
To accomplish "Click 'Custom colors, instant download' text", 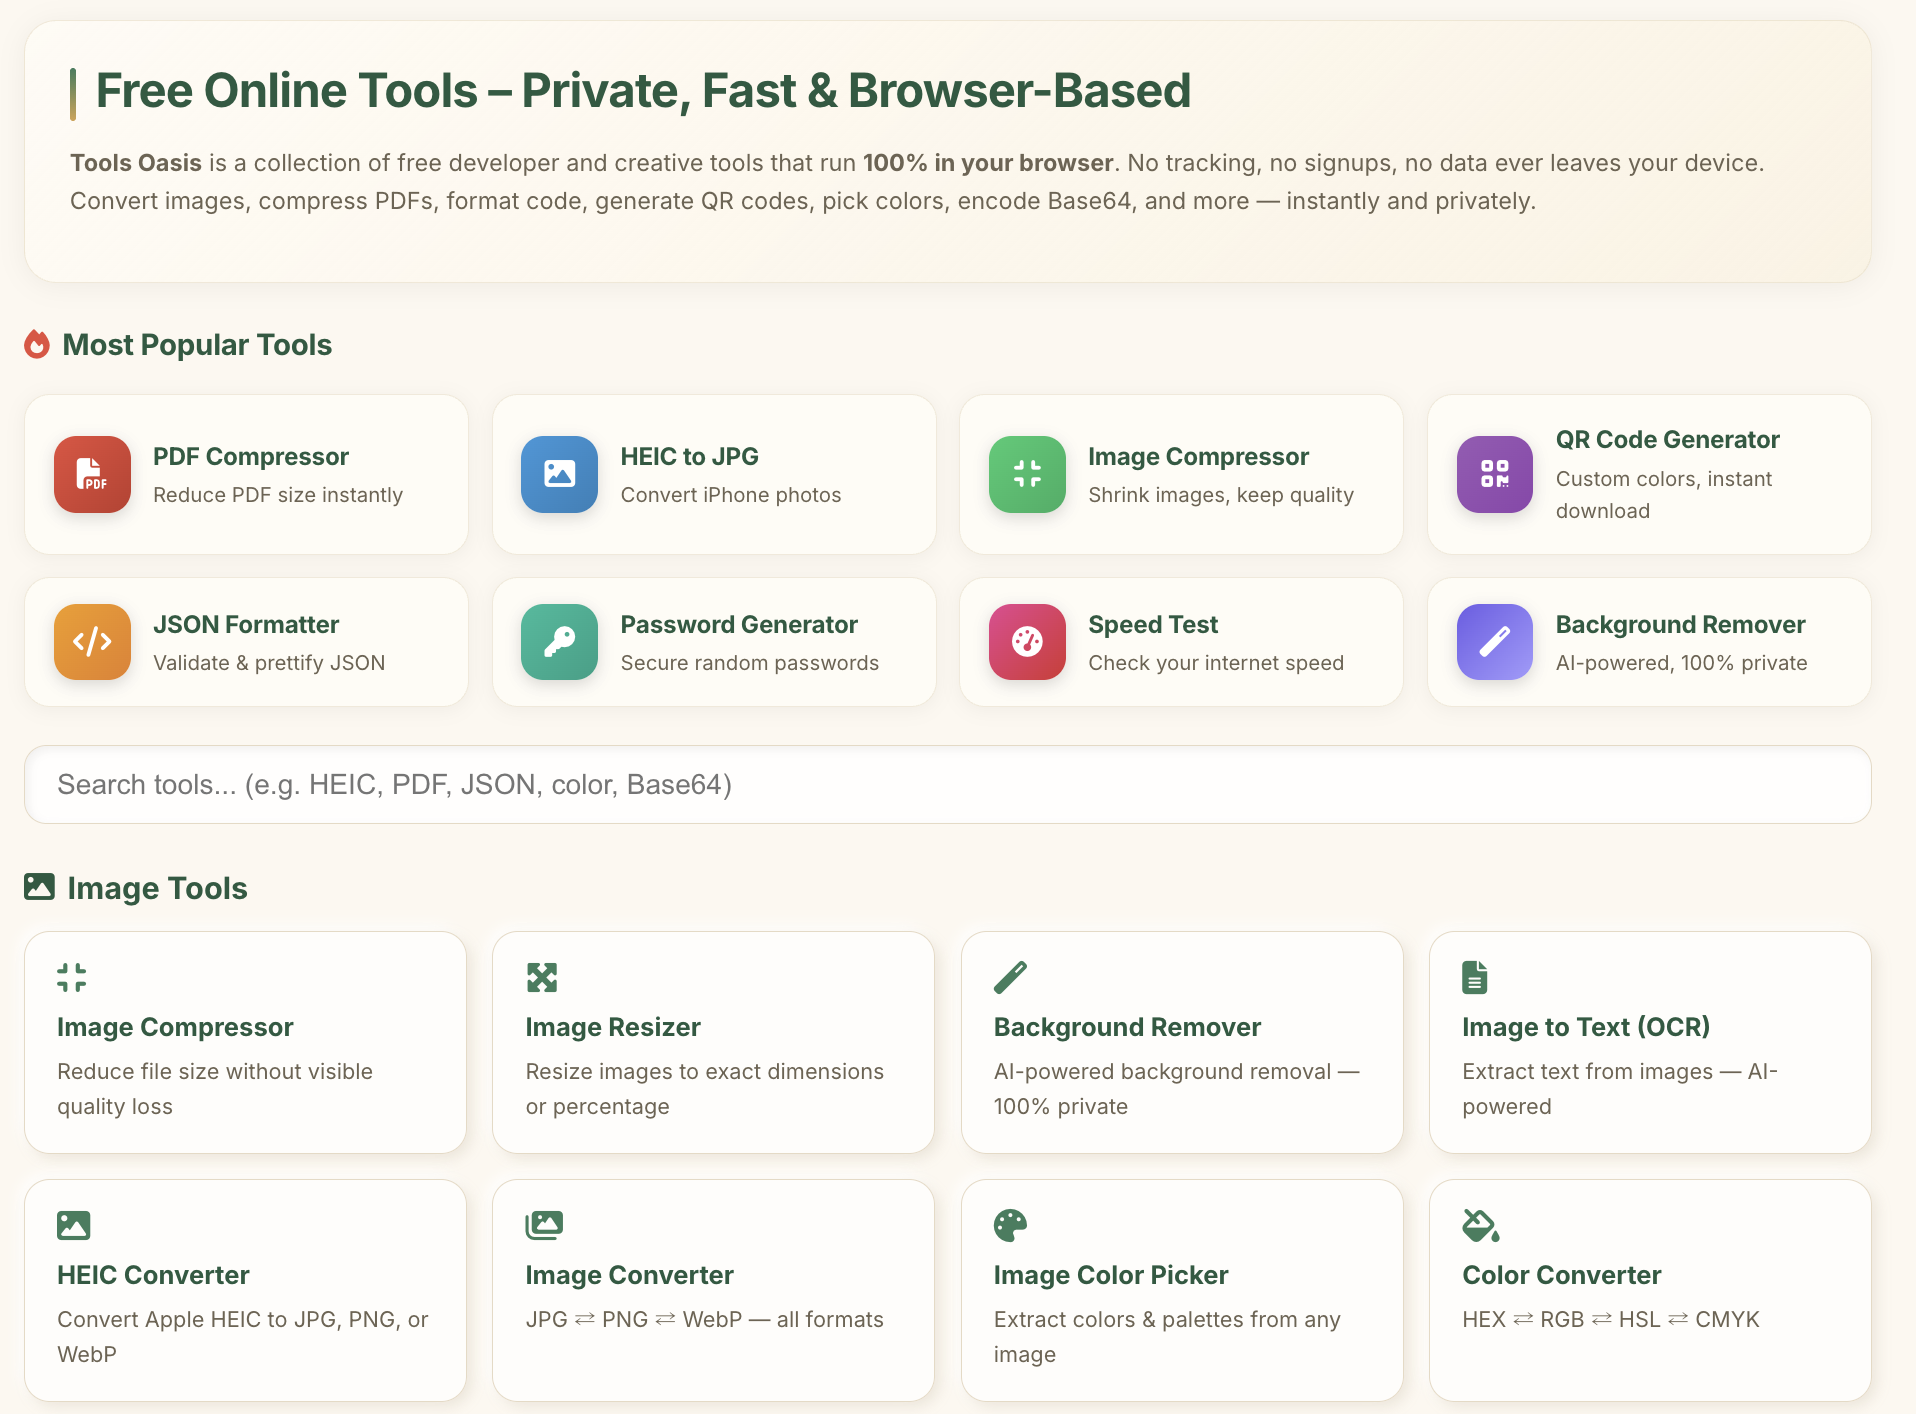I will point(1664,495).
